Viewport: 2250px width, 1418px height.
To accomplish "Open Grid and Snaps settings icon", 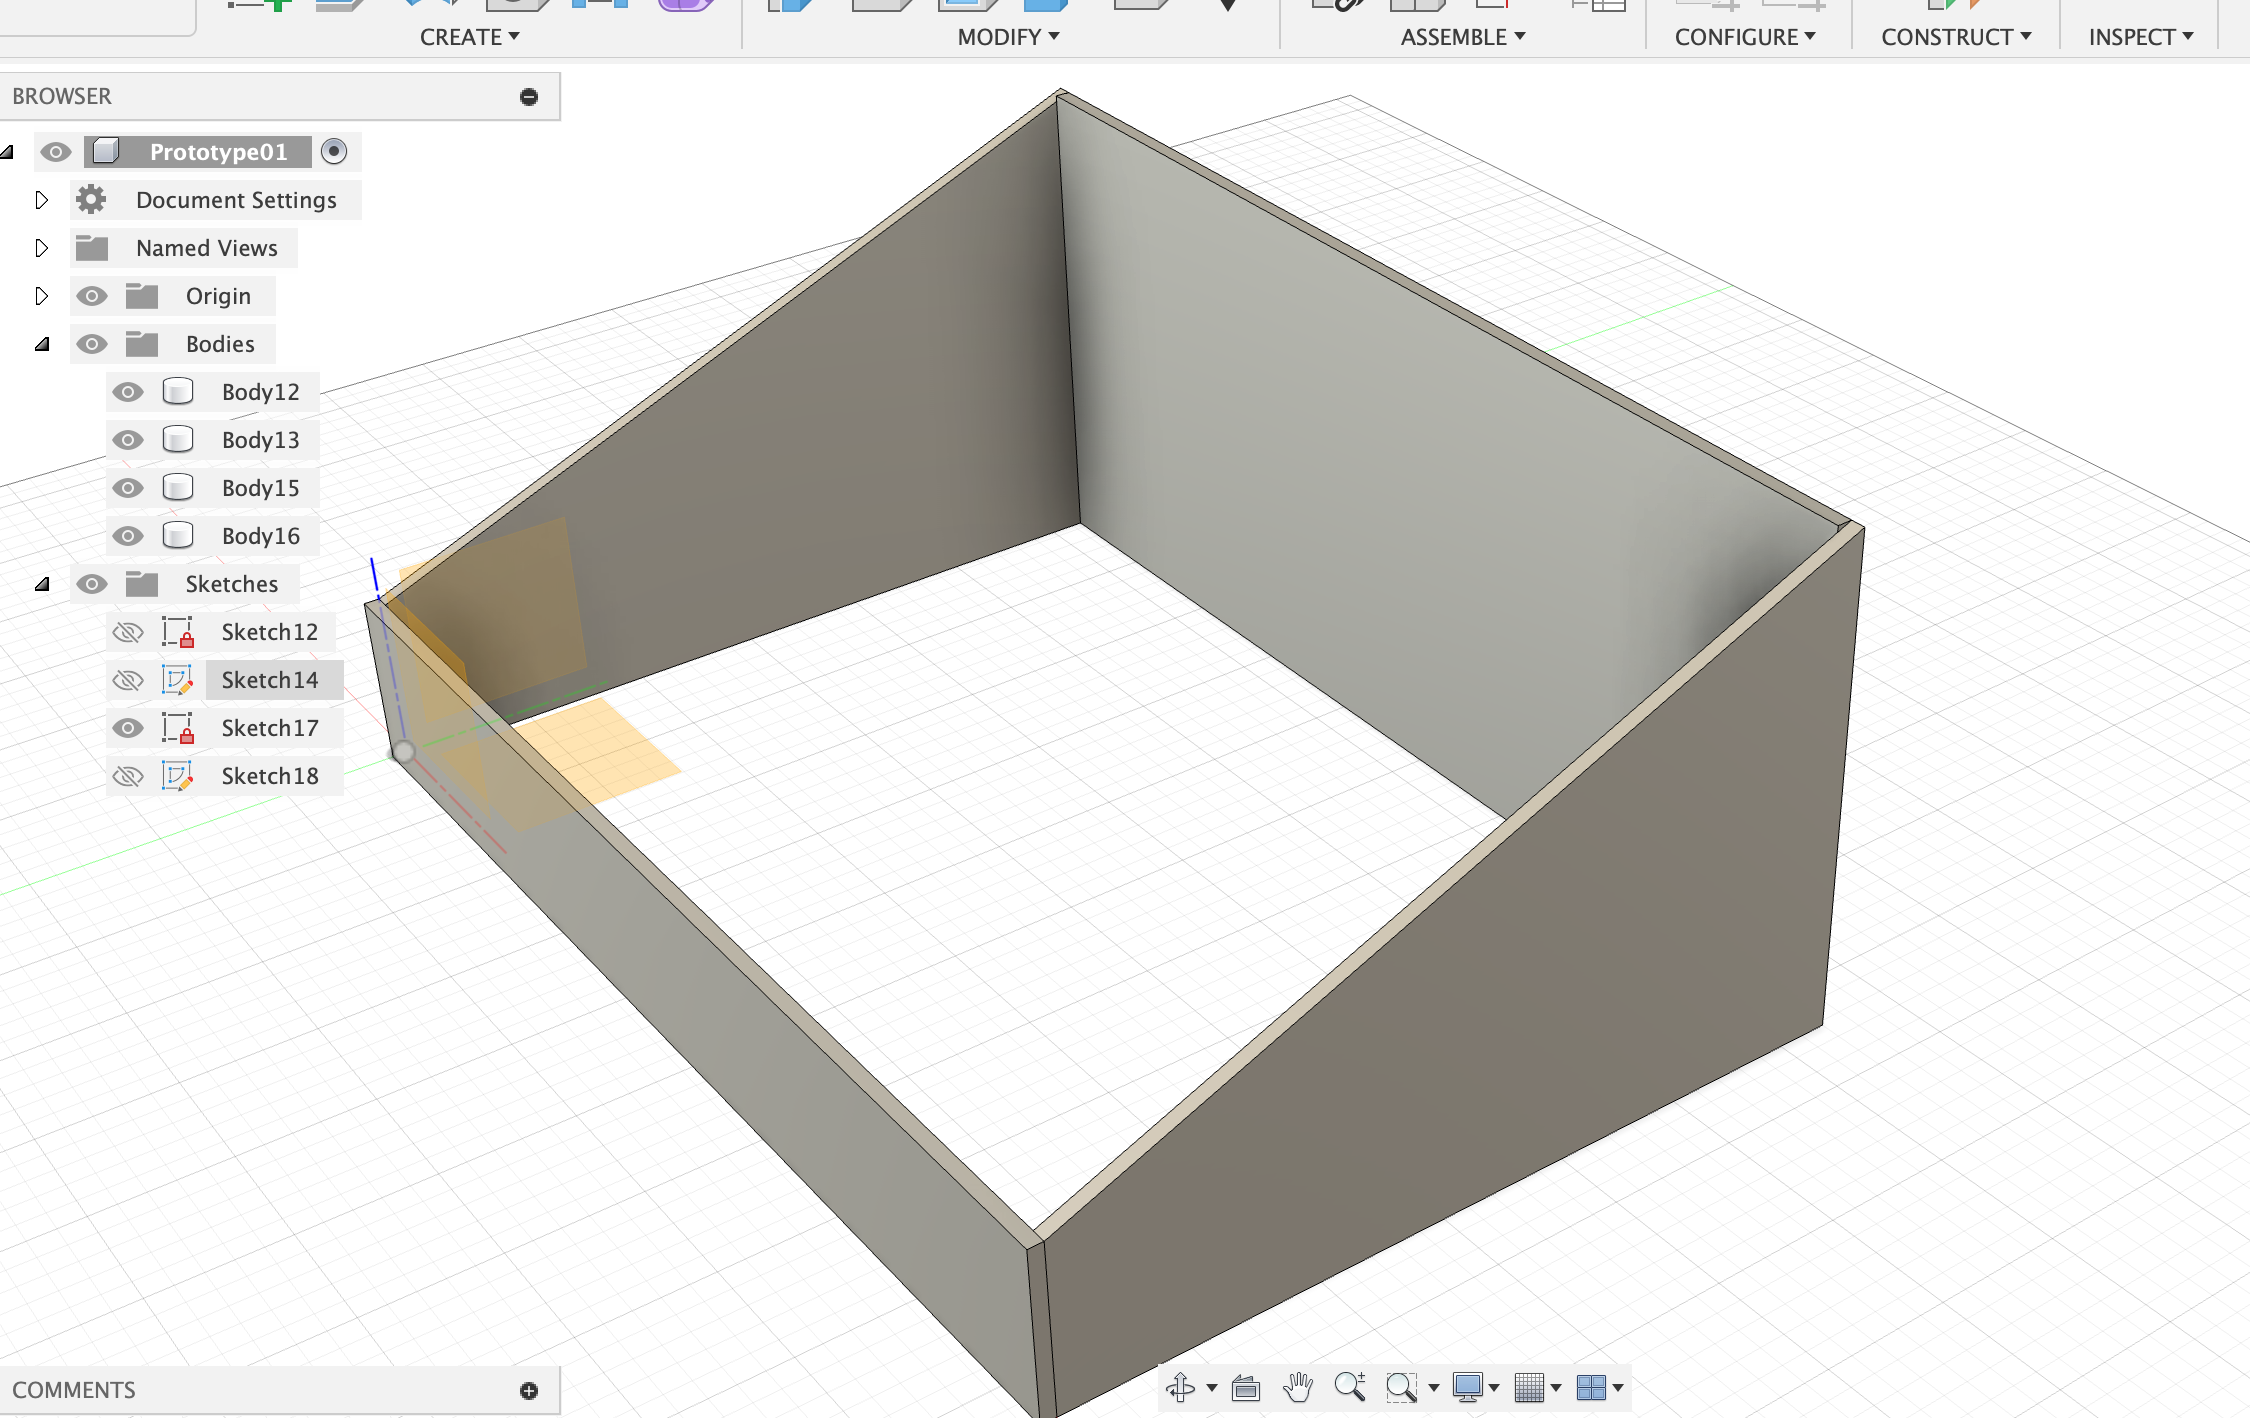I will point(1529,1388).
